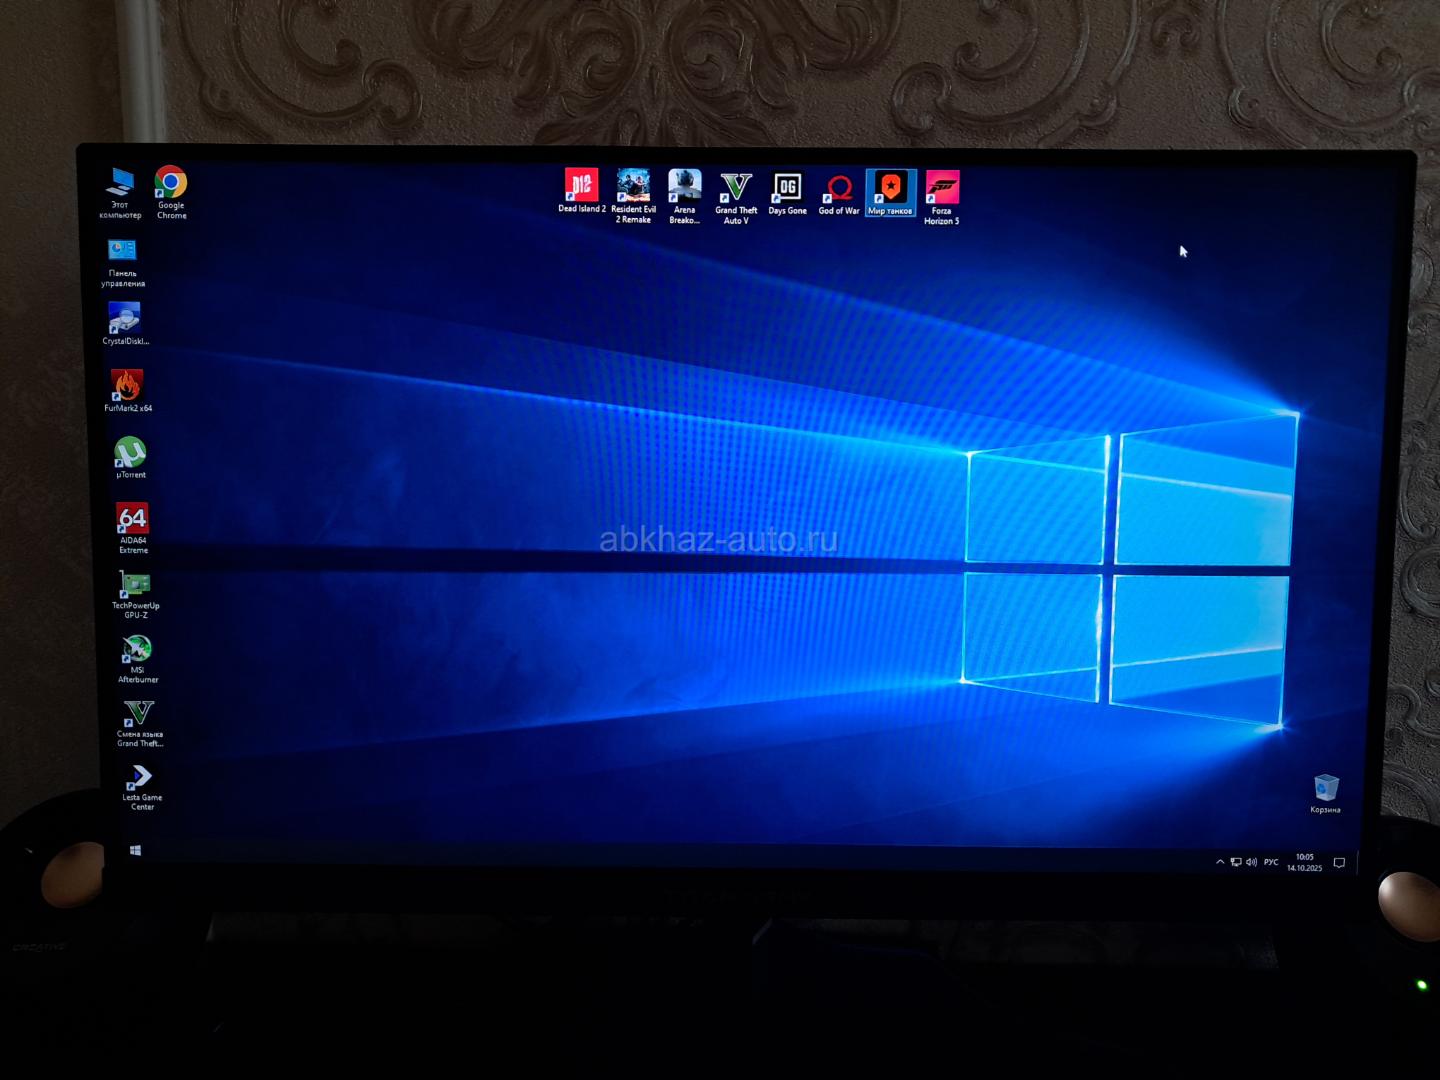Click the "Панель управления" shortcut icon

(122, 252)
